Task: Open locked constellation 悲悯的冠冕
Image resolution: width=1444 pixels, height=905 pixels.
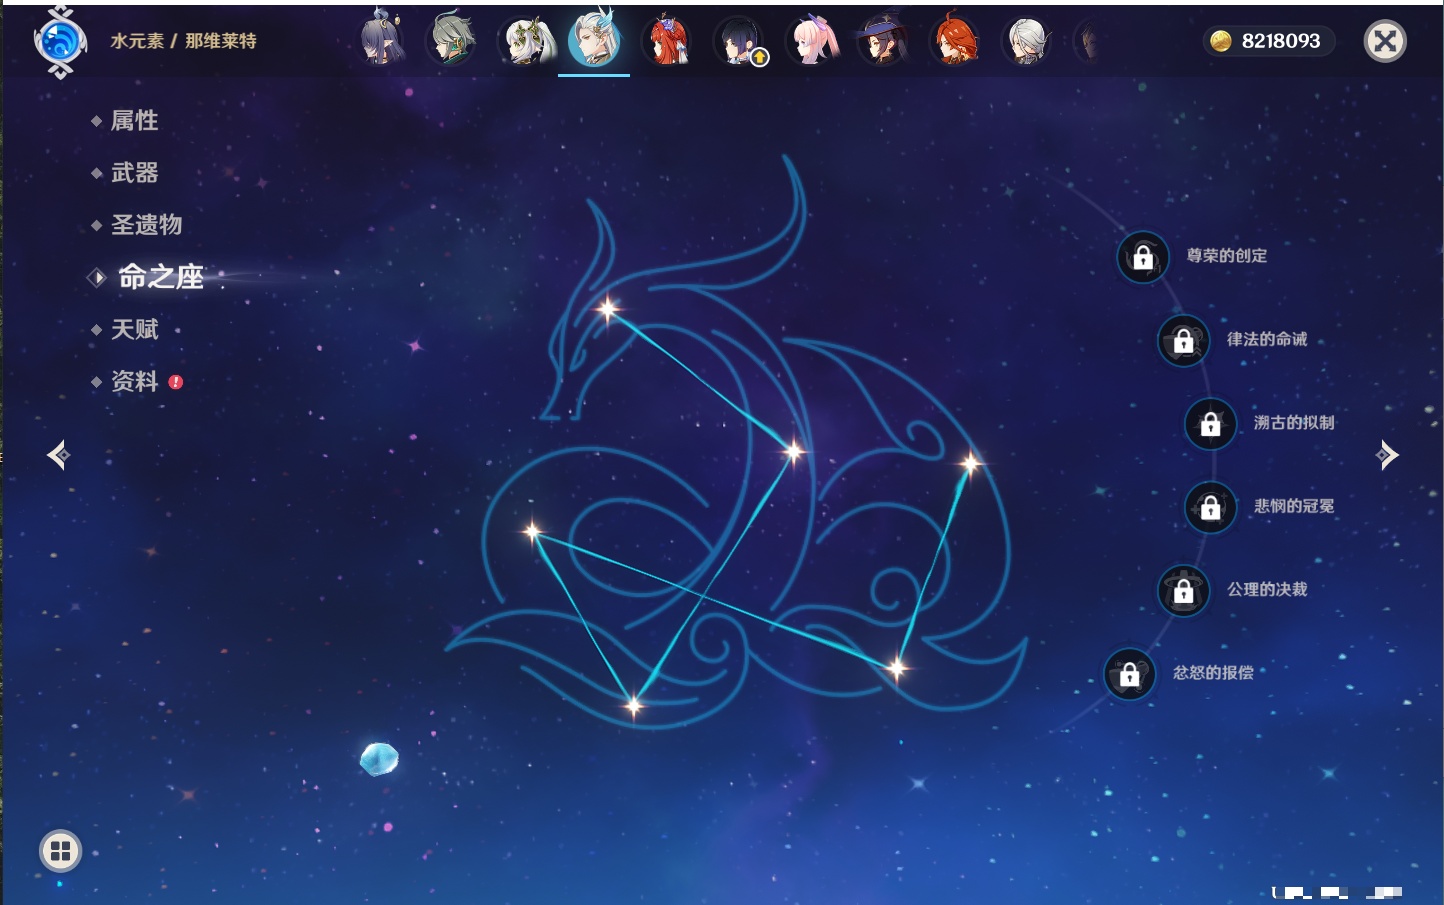Action: (1210, 507)
